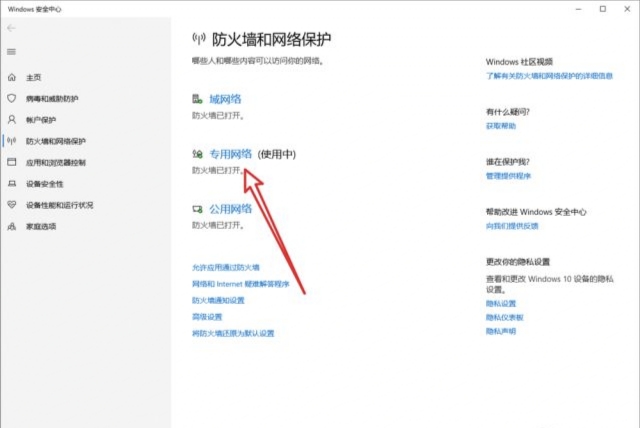Screen dimensions: 640x428
Task: Click firewall status text under 公用网络
Action: click(x=218, y=225)
